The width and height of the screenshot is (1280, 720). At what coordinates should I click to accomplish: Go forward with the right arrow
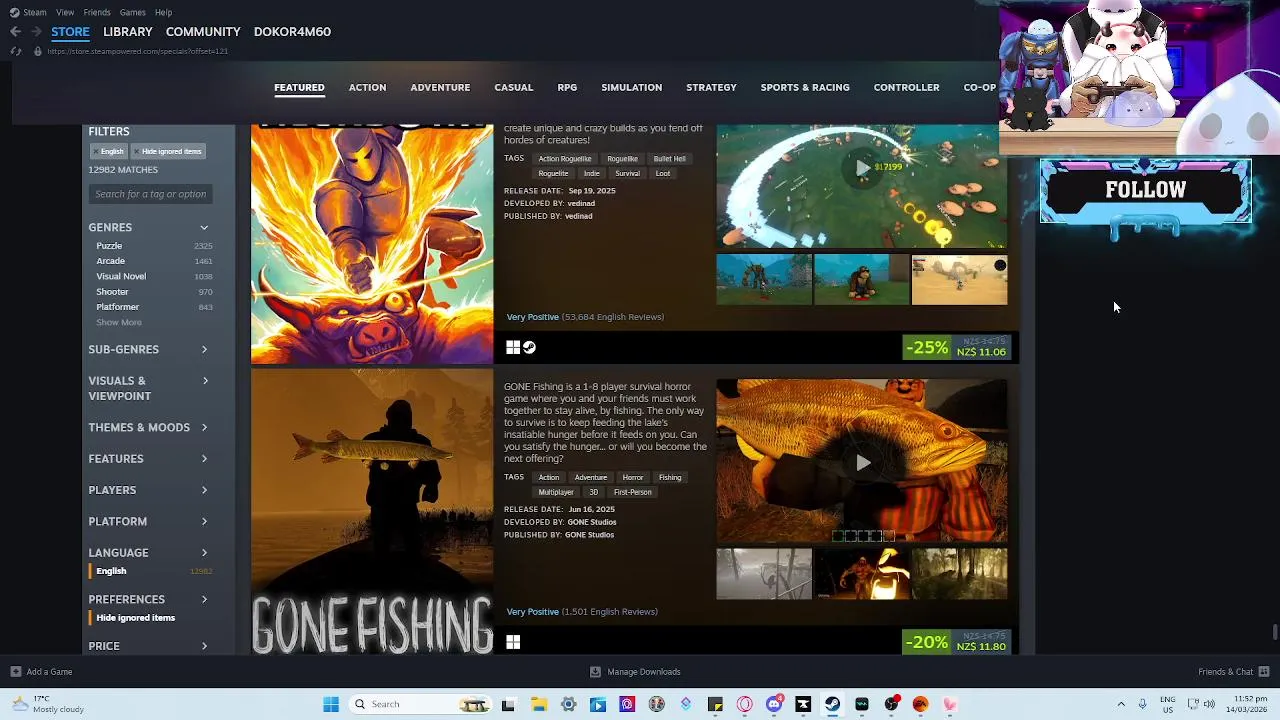pos(36,32)
